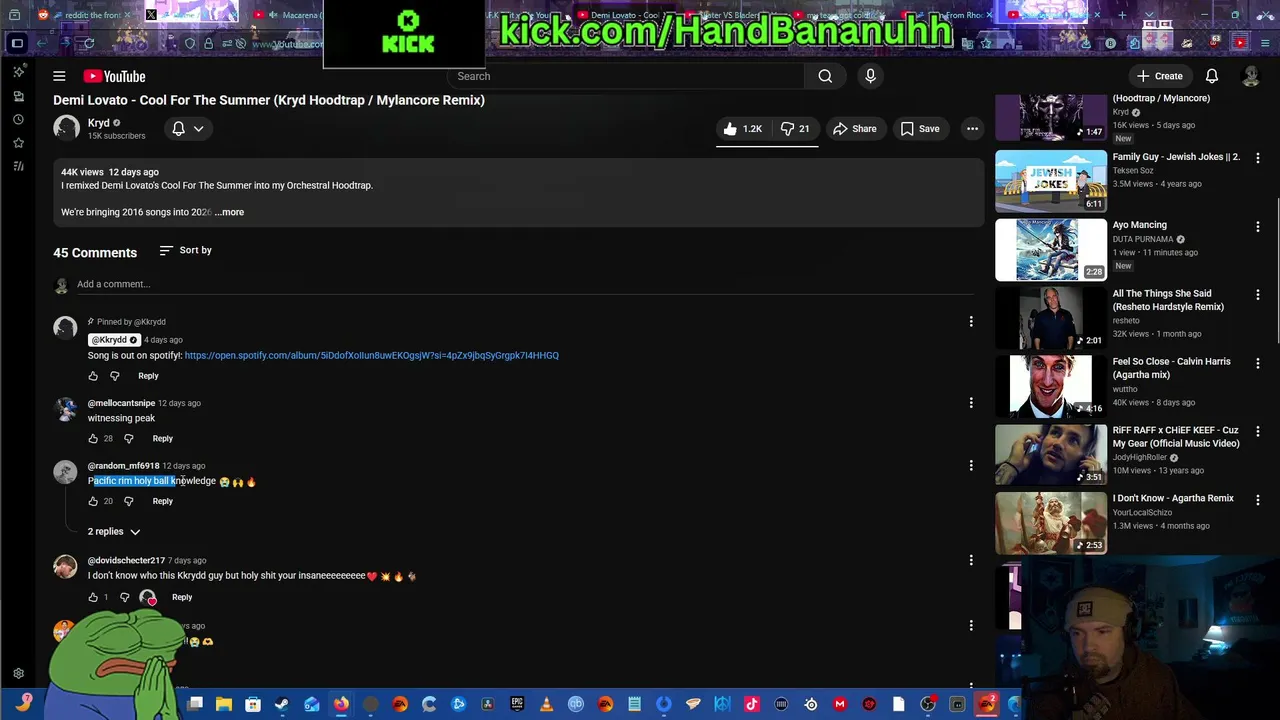Like the @random_mf6918 comment
The height and width of the screenshot is (720, 1280).
click(x=93, y=501)
